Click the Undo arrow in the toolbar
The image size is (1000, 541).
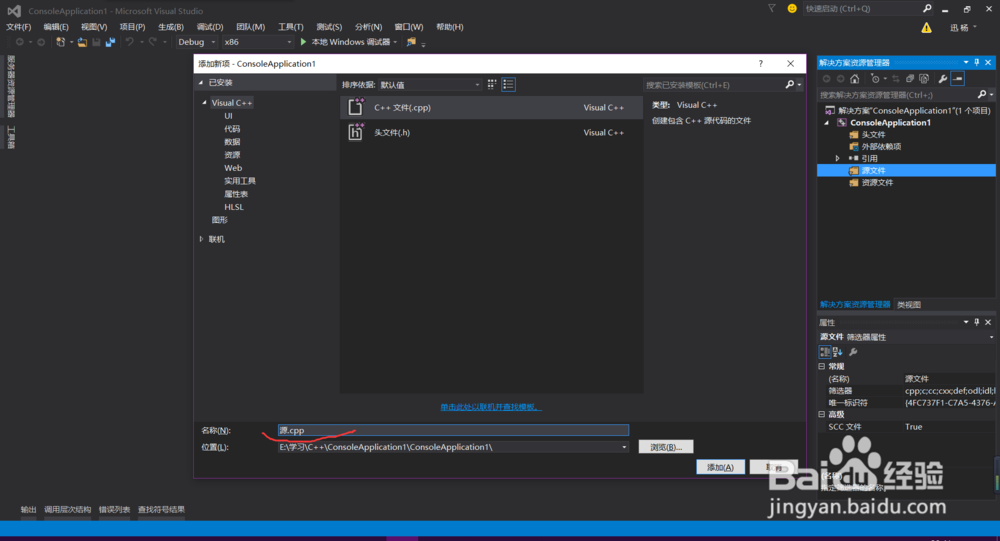pyautogui.click(x=129, y=42)
